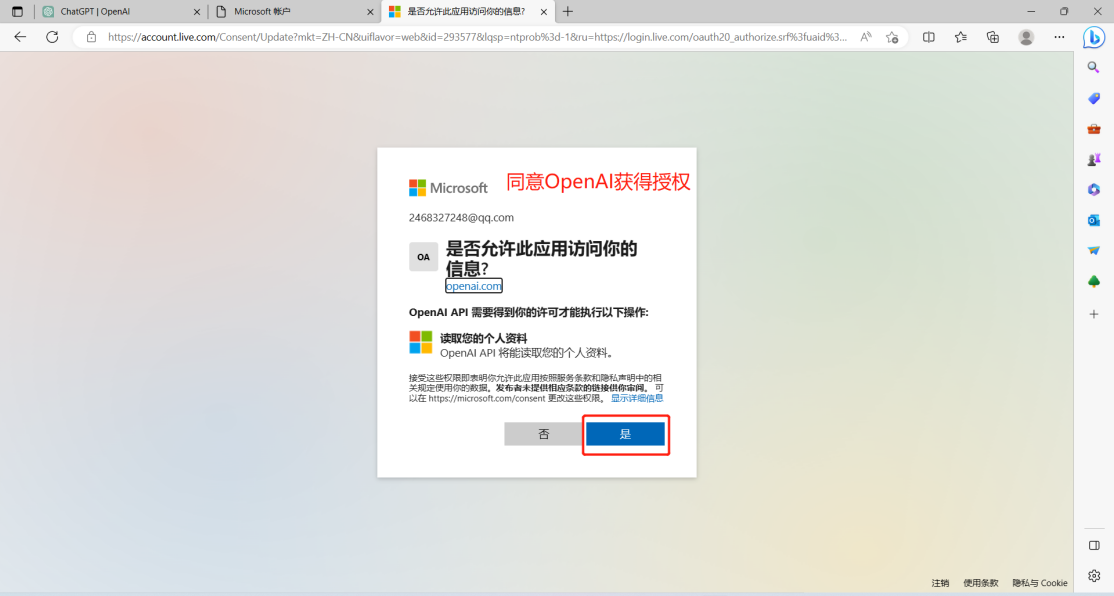Open the Settings and more menu
This screenshot has height=596, width=1114.
pos(1059,36)
